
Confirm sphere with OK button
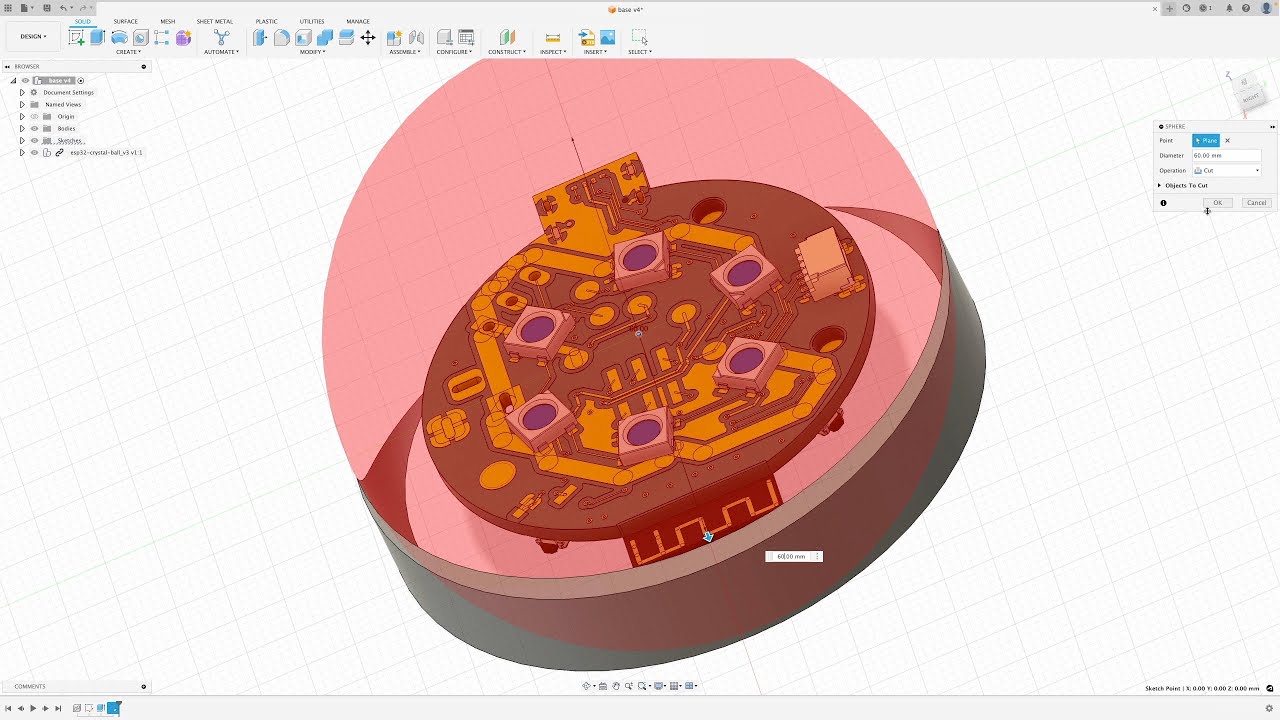pyautogui.click(x=1217, y=203)
